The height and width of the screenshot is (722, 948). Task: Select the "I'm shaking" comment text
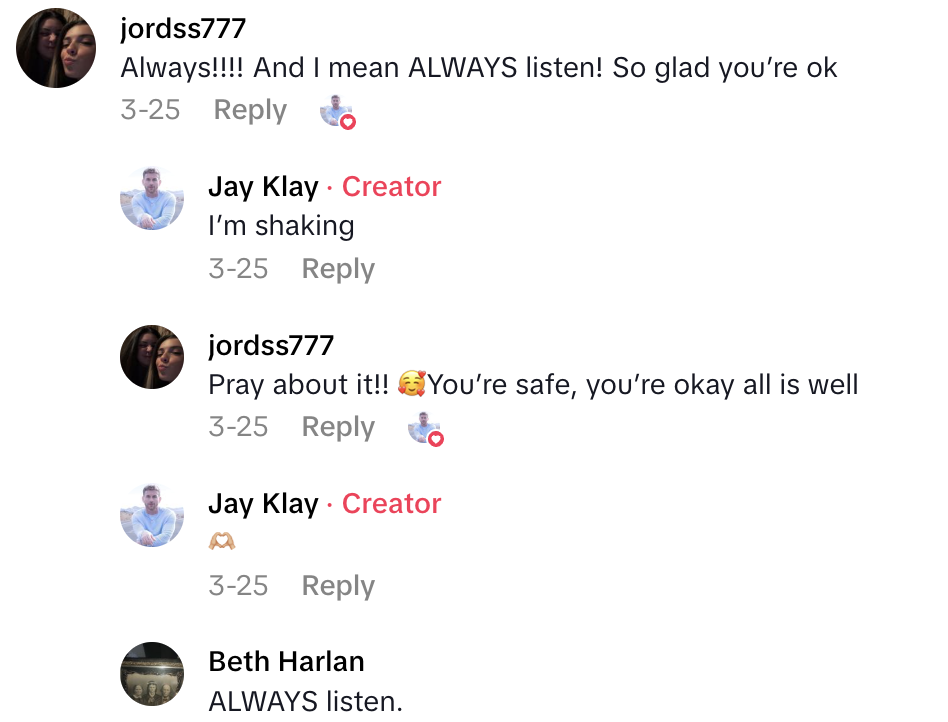tap(281, 226)
